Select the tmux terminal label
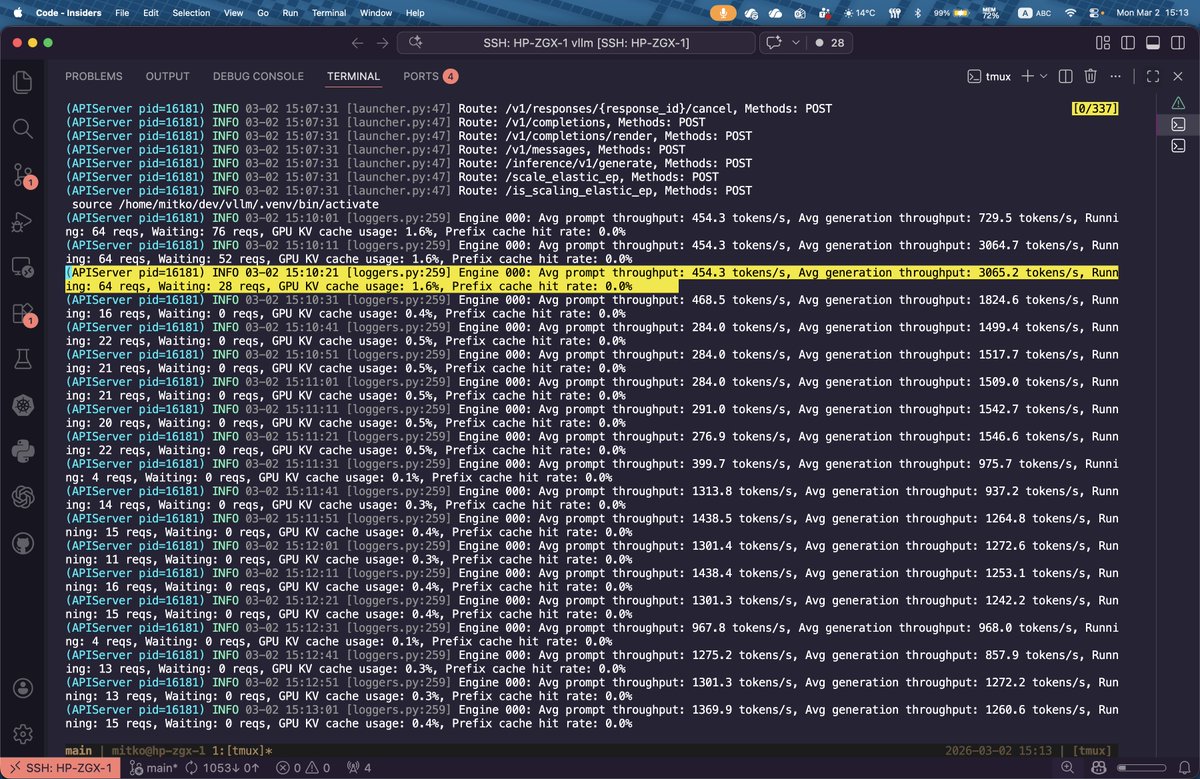The width and height of the screenshot is (1200, 779). pos(989,76)
